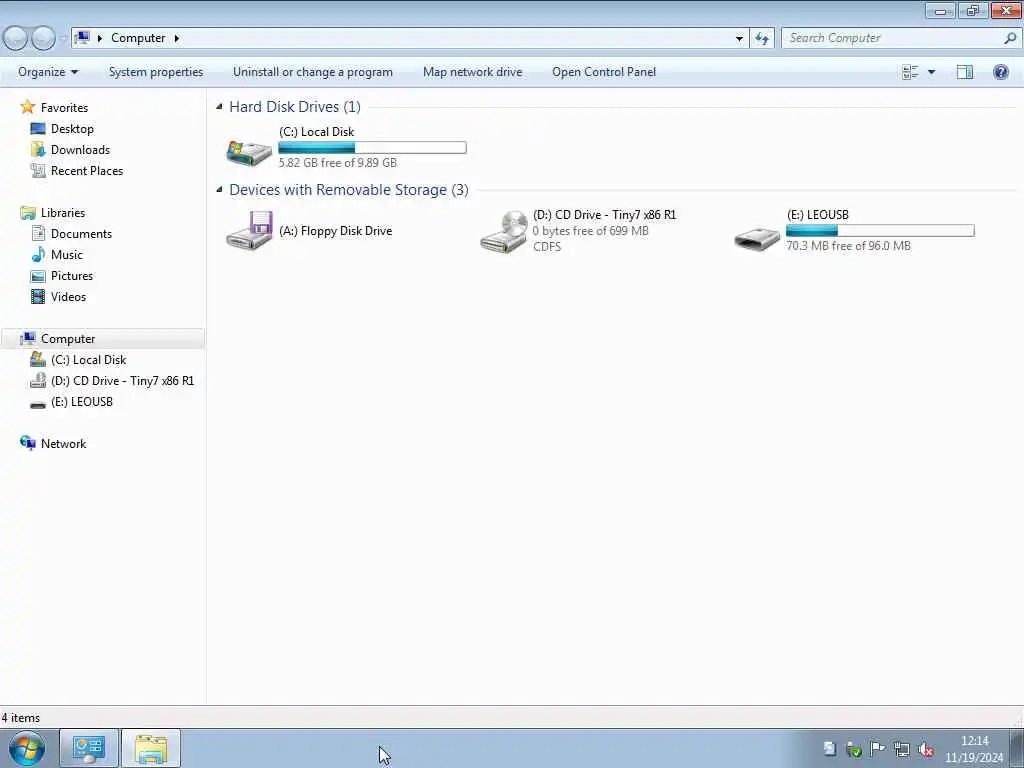Click the '4 items' status bar text
This screenshot has width=1024, height=768.
21,718
